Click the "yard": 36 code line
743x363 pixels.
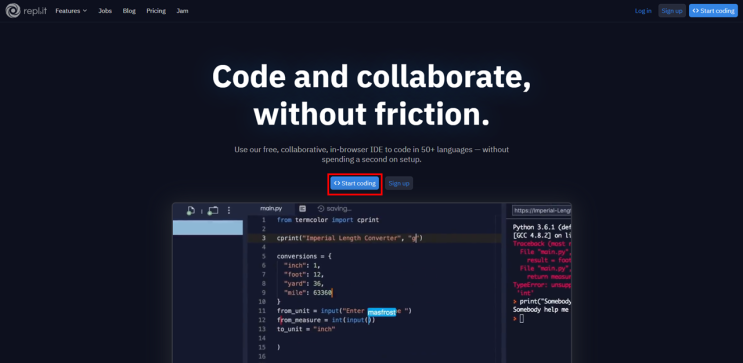pos(304,283)
